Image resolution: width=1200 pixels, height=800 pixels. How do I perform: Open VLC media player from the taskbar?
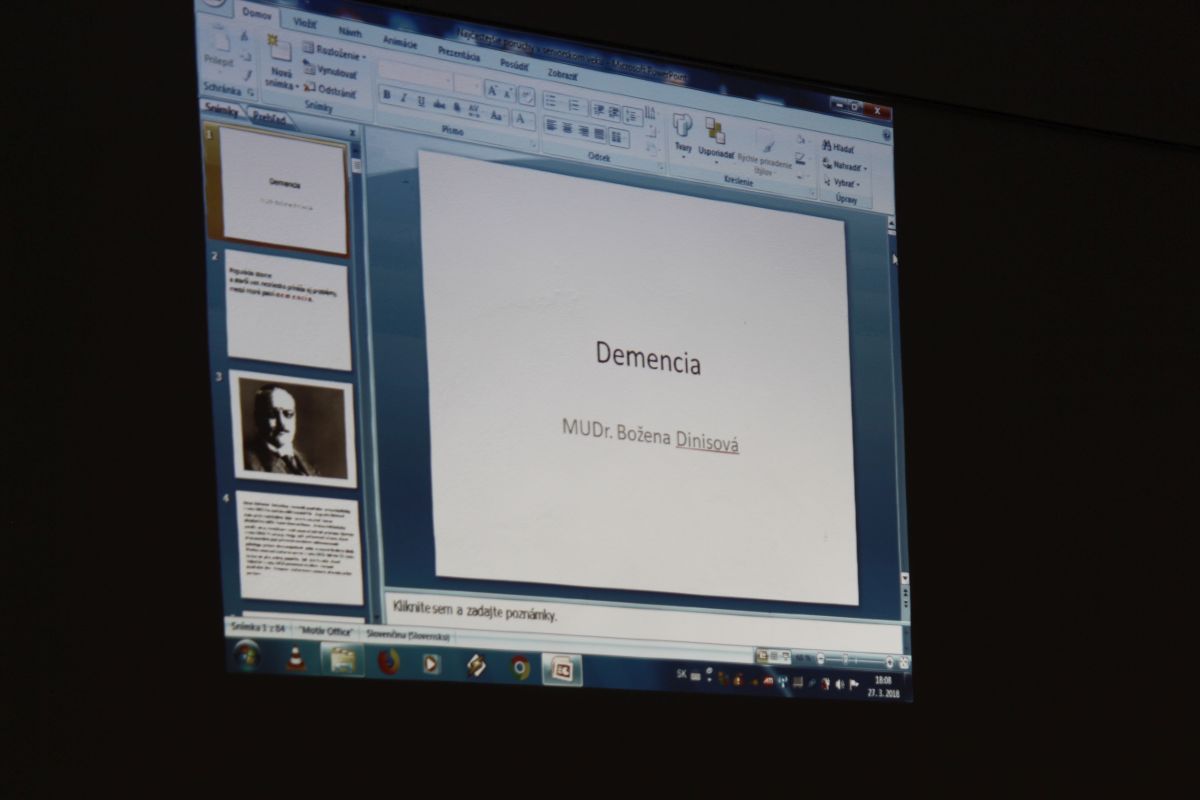296,658
